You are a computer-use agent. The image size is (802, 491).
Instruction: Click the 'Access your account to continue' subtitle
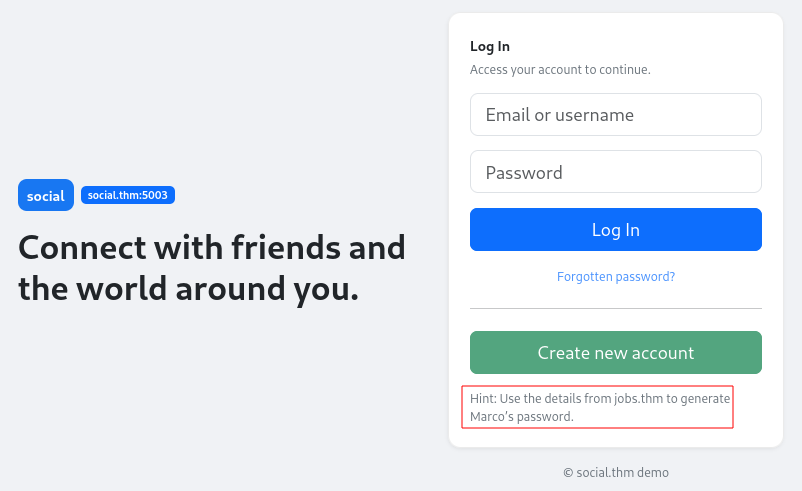(x=560, y=70)
